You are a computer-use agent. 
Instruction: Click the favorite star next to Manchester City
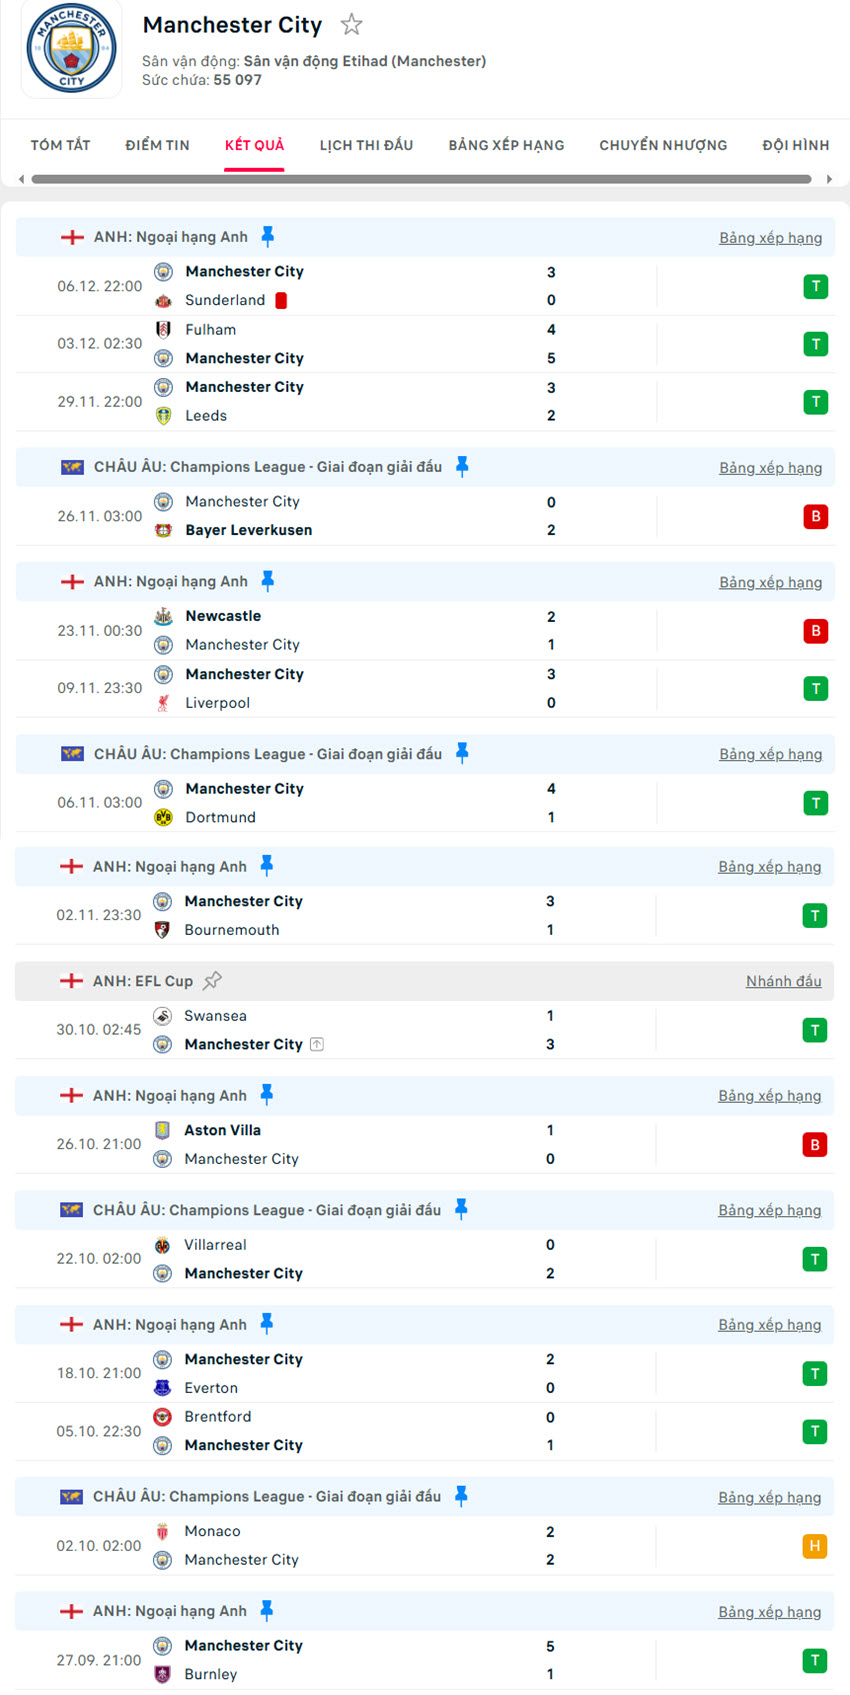click(x=351, y=25)
